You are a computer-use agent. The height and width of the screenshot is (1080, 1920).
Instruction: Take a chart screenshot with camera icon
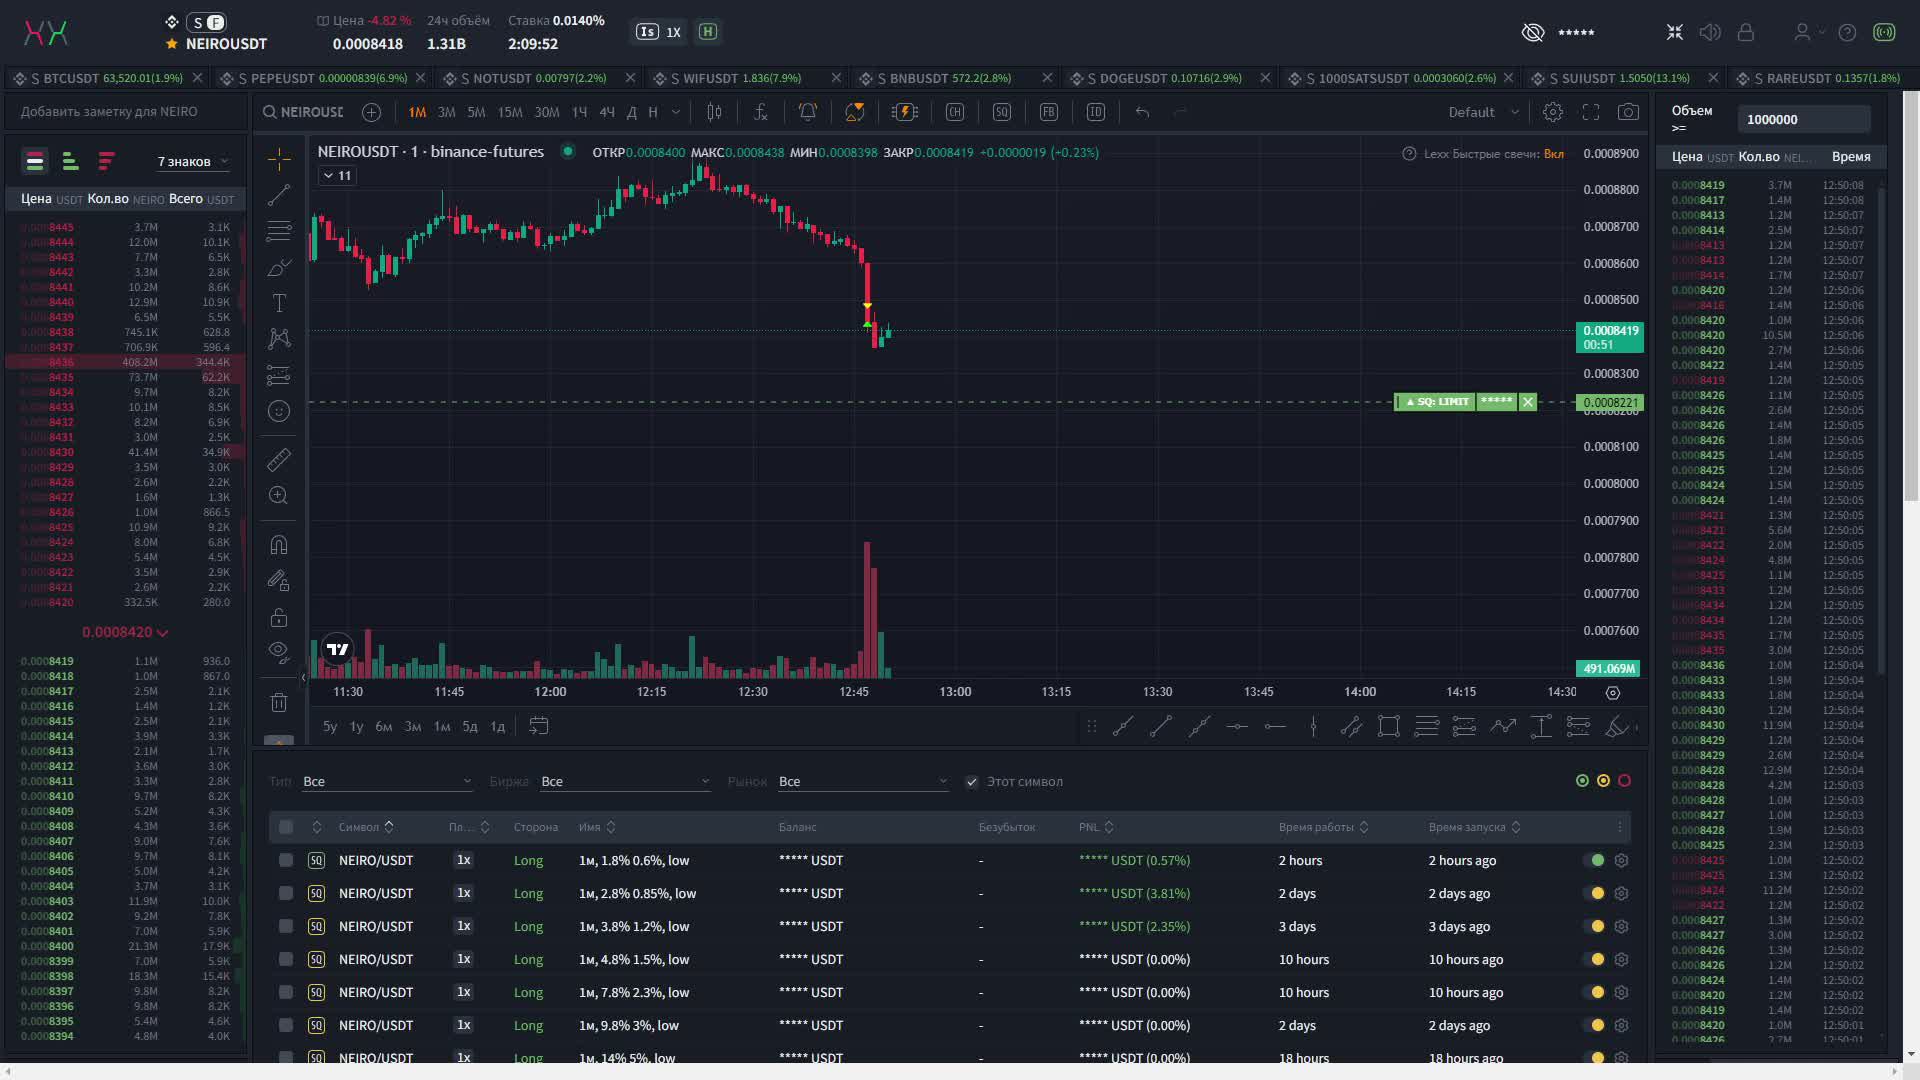click(1628, 112)
